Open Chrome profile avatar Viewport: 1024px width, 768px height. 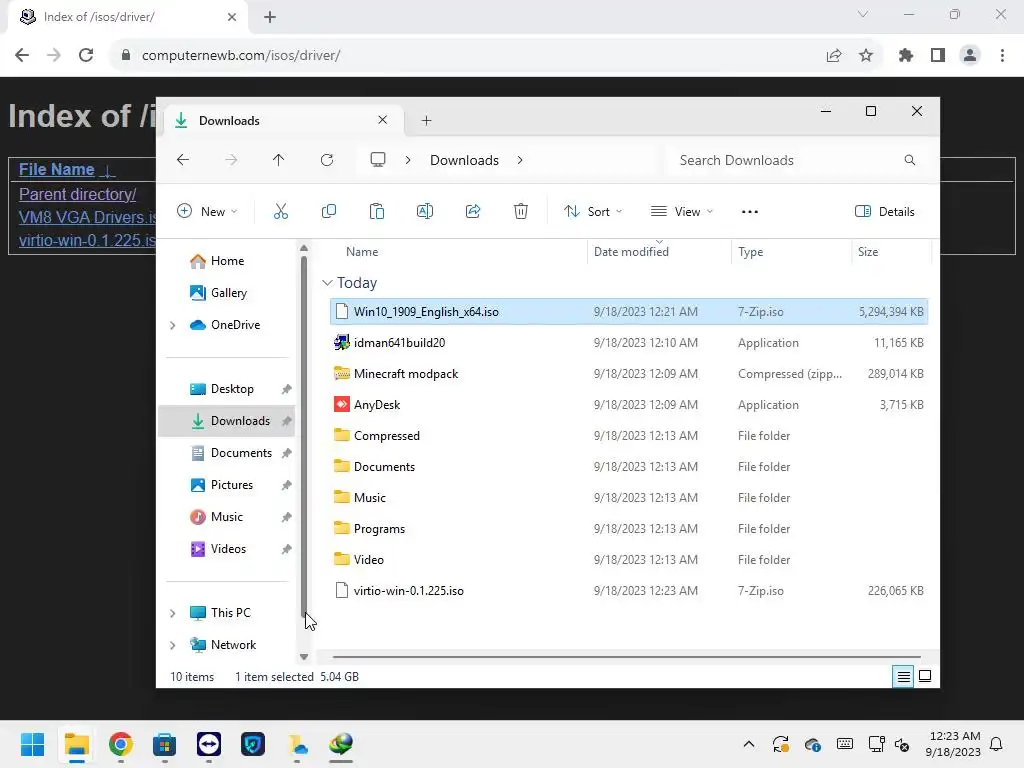coord(970,56)
